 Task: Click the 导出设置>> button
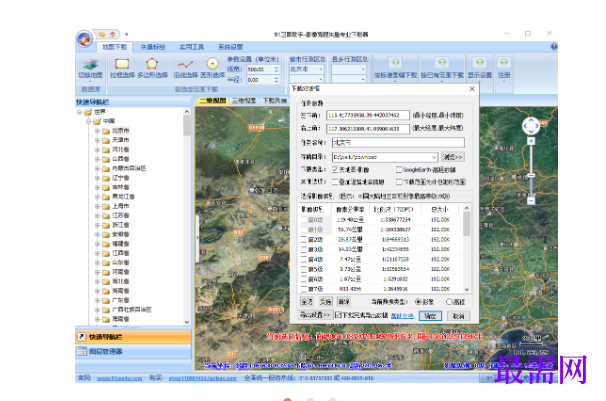tap(315, 315)
